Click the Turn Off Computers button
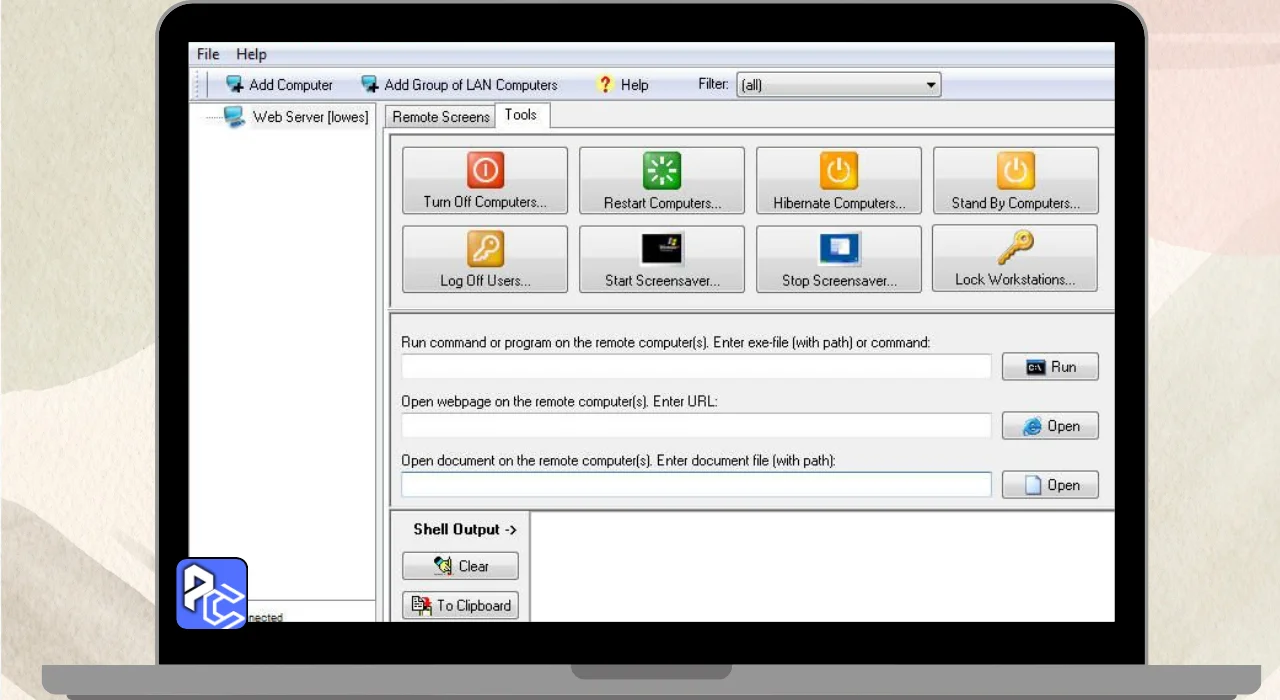The height and width of the screenshot is (700, 1280). tap(485, 181)
